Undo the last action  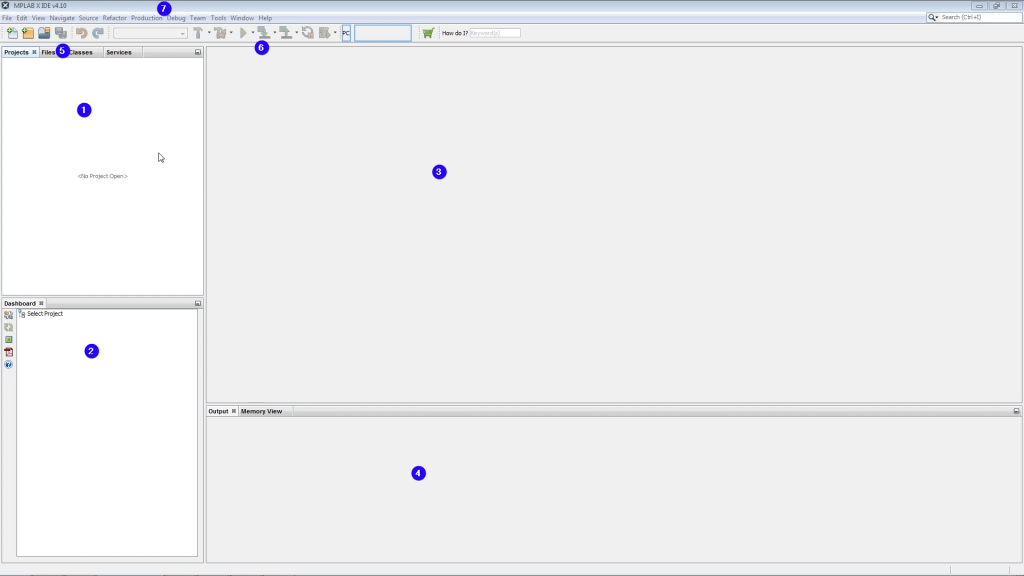pyautogui.click(x=80, y=32)
